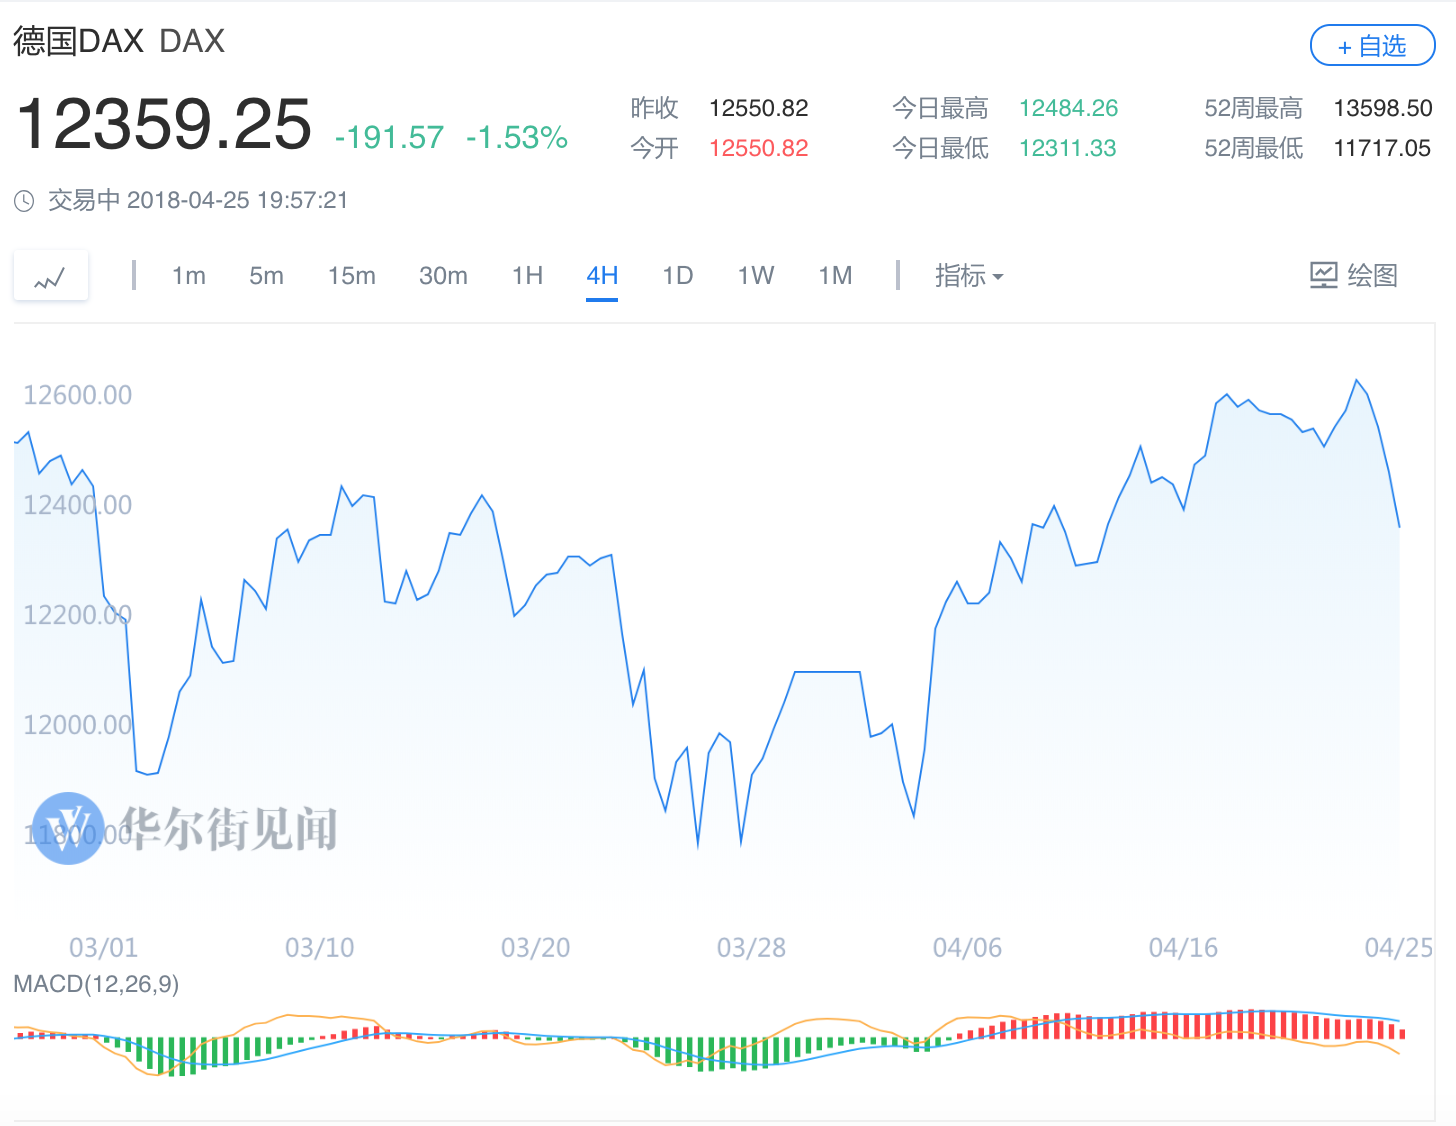This screenshot has height=1126, width=1456.
Task: Click the change value -191.57
Action: 389,137
